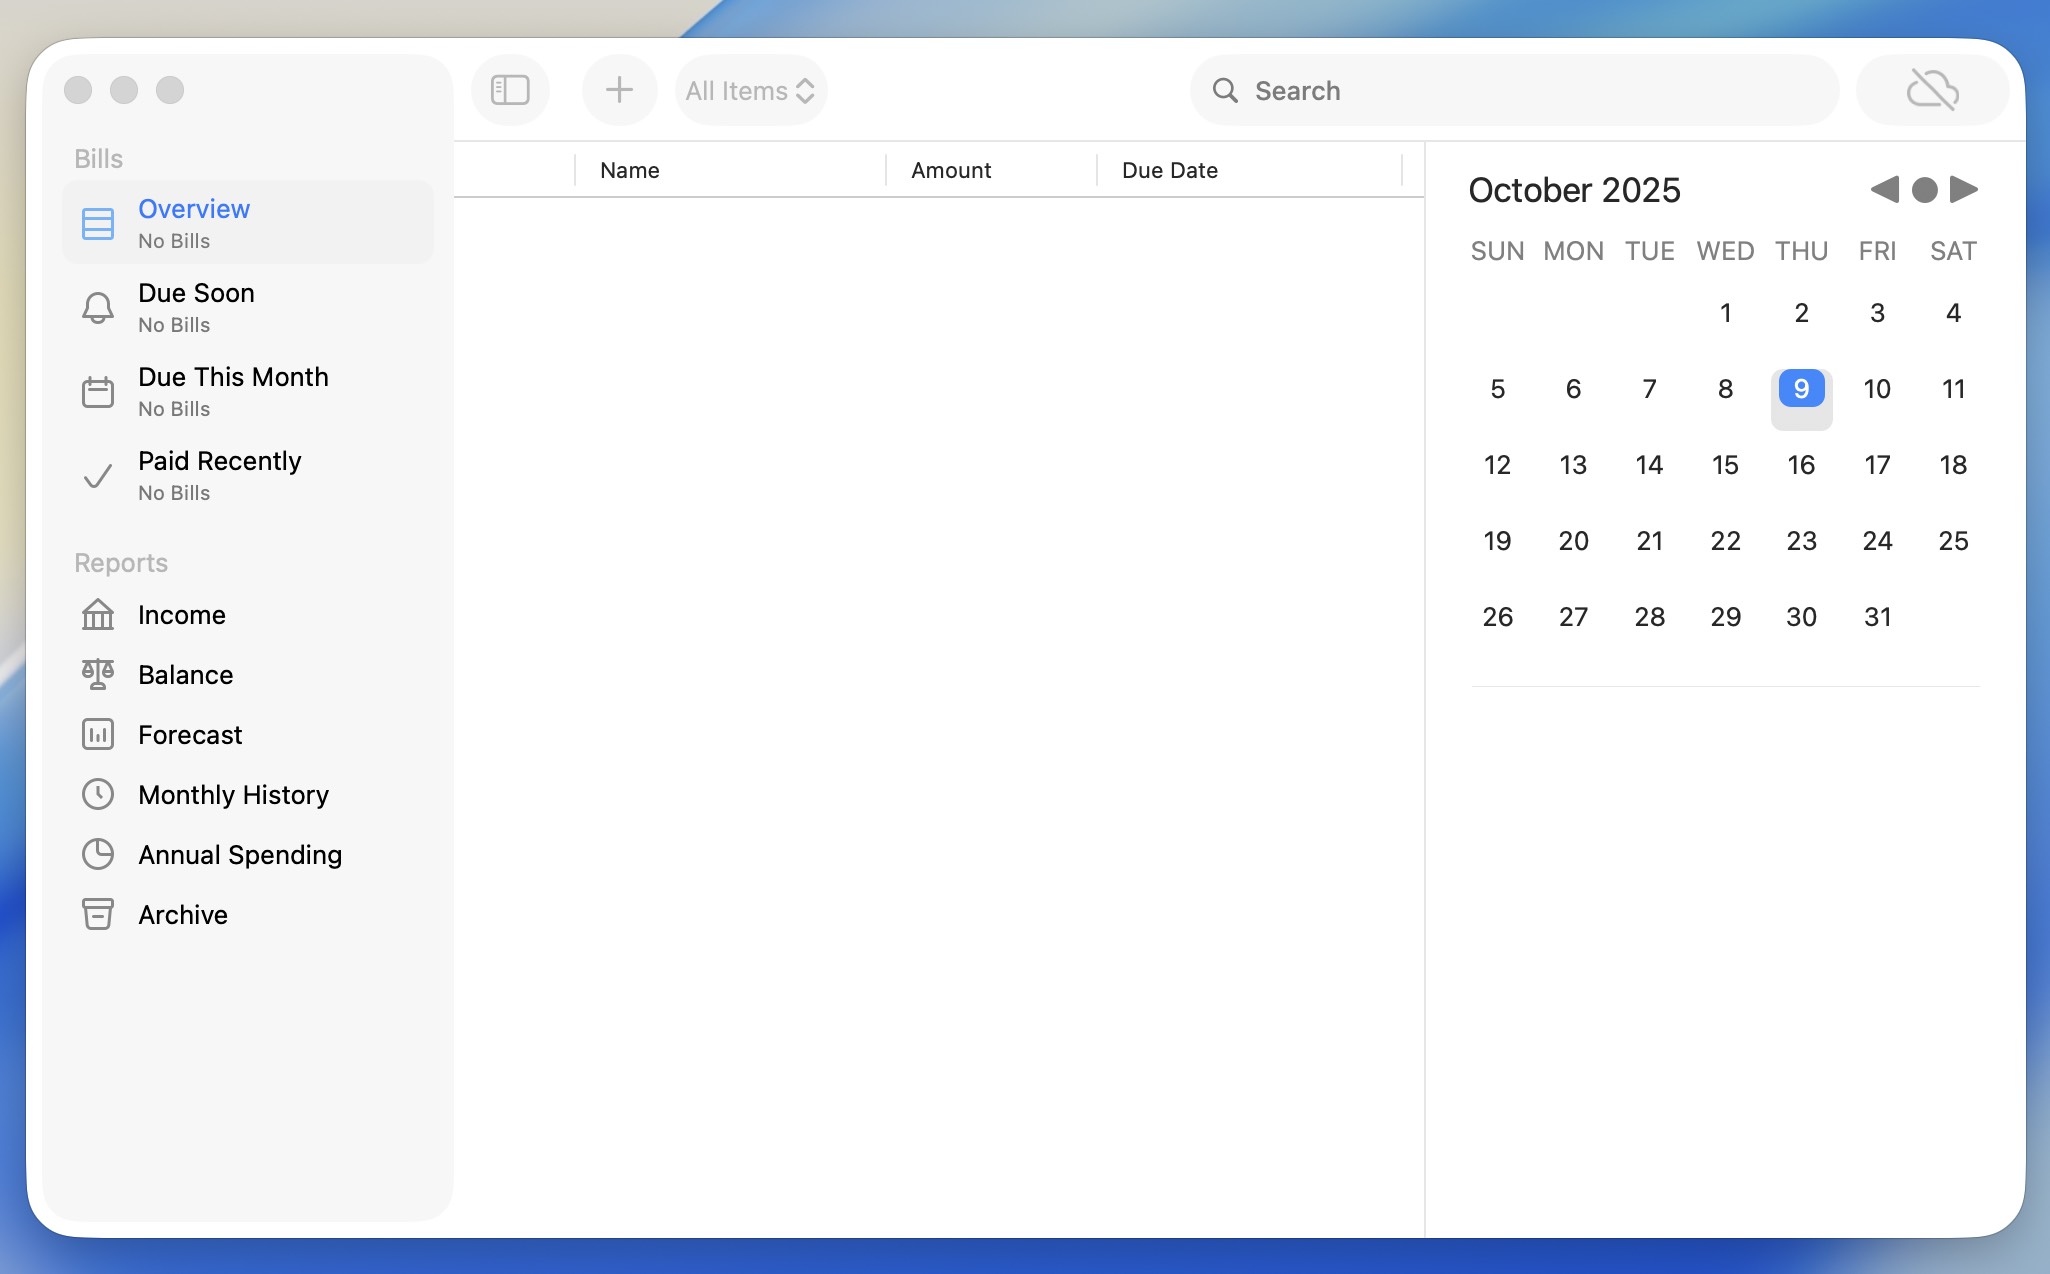The width and height of the screenshot is (2050, 1274).
Task: Open the Archive box icon
Action: click(98, 914)
